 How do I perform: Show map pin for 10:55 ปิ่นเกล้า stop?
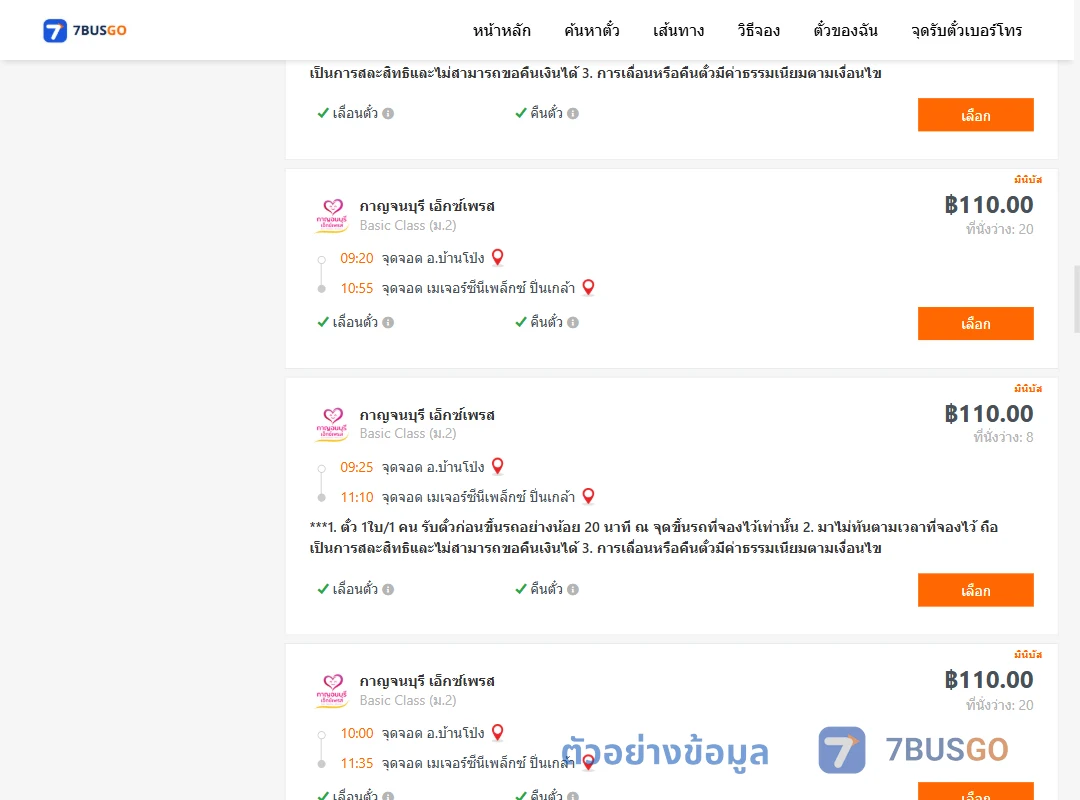click(x=588, y=287)
